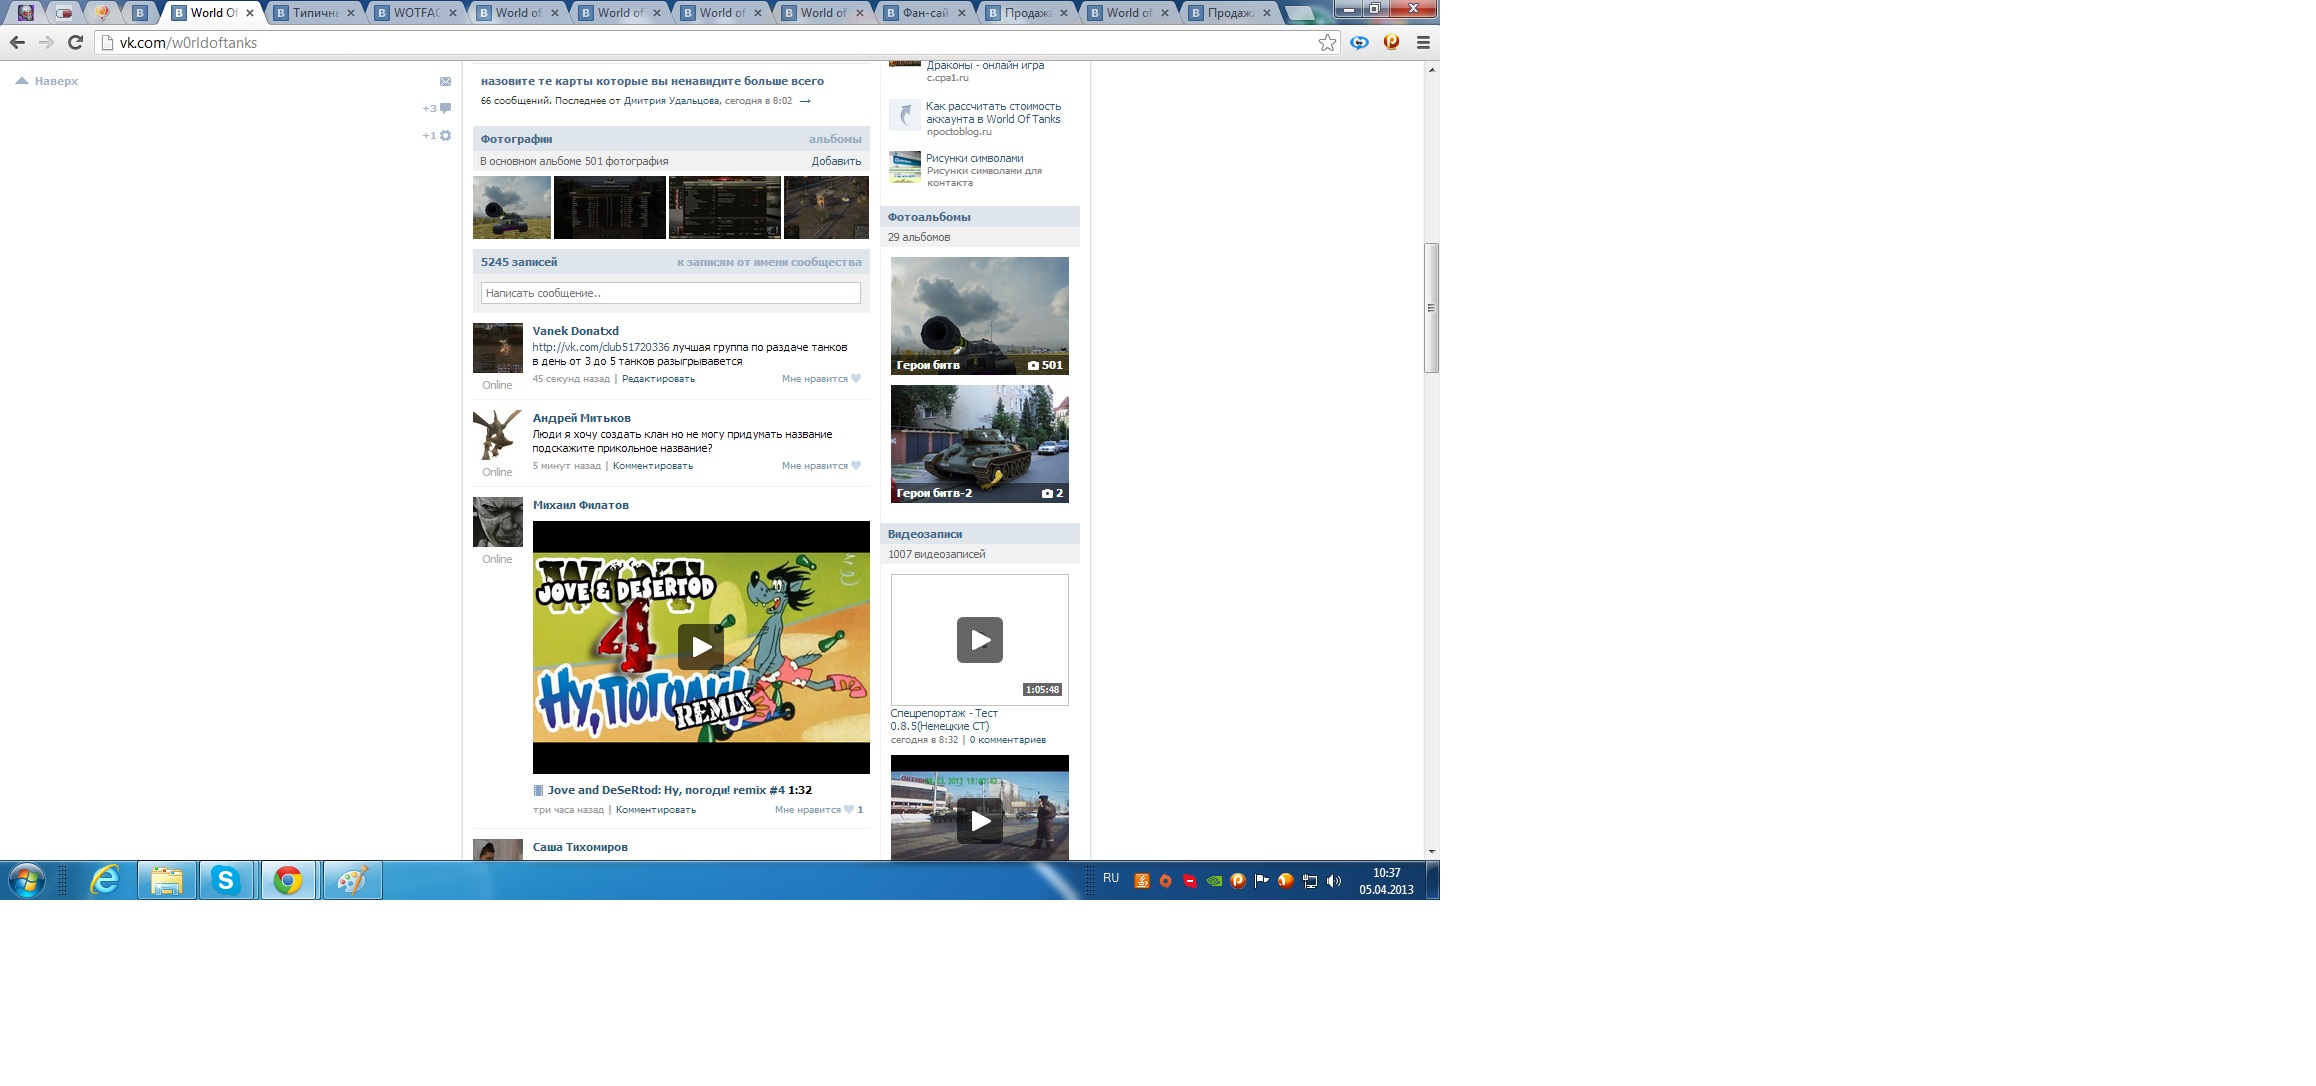Click the taskbar clock 10:37
Image resolution: width=2316 pixels, height=1086 pixels.
click(1386, 881)
